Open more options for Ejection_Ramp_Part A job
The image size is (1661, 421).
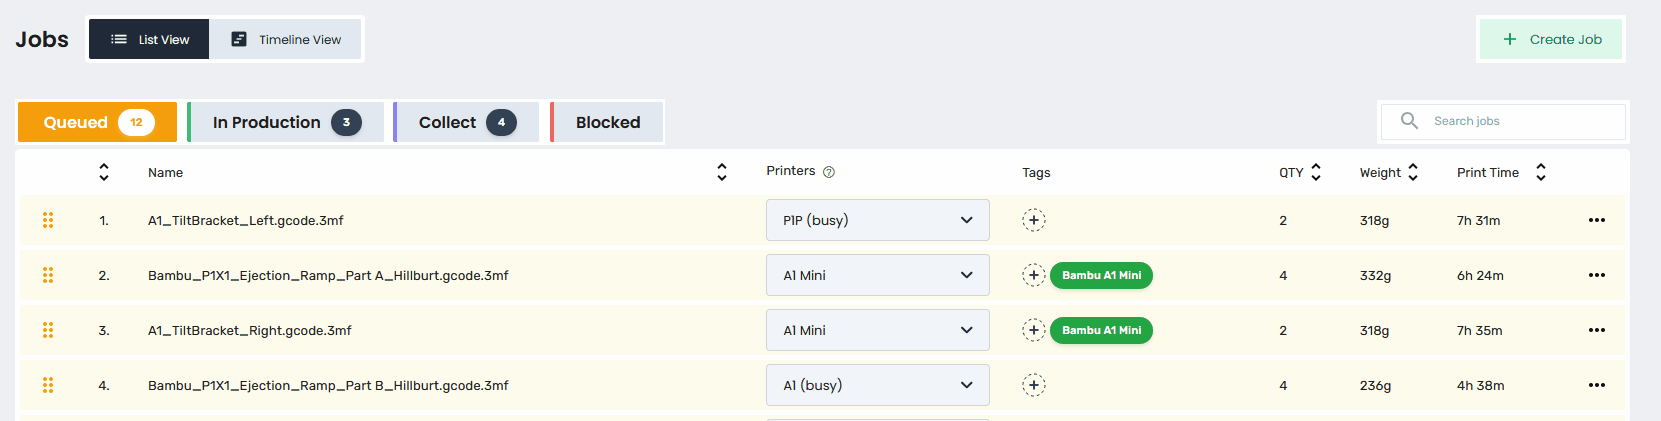pos(1597,275)
